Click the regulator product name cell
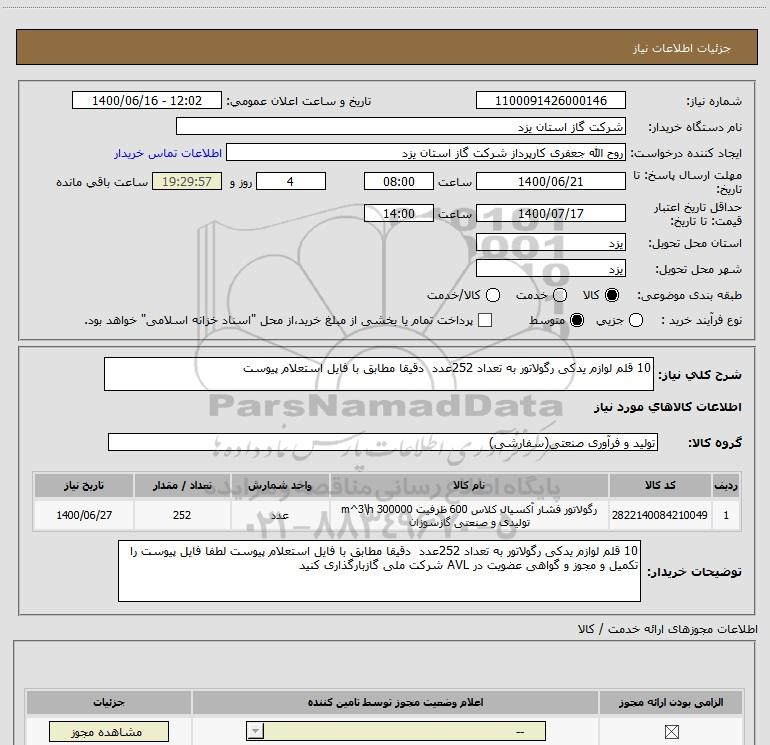The image size is (770, 745). [x=469, y=515]
